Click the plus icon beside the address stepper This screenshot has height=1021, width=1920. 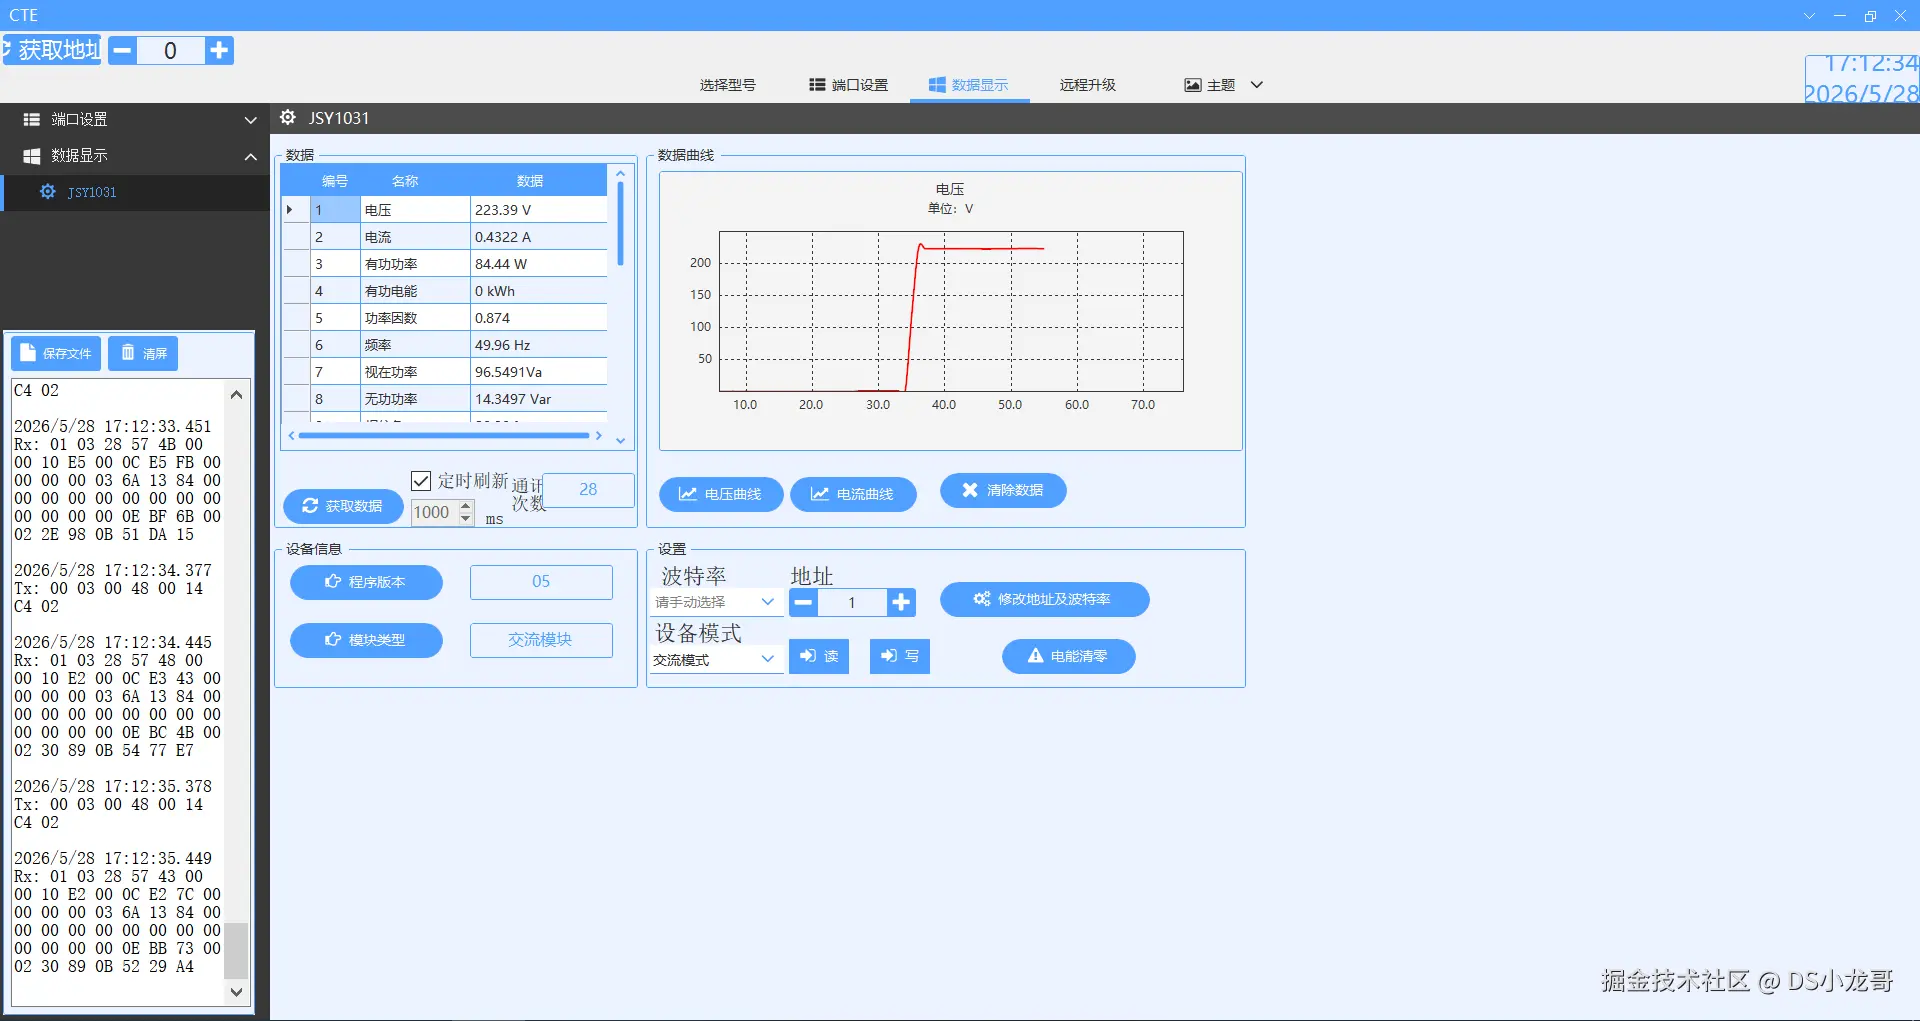[x=901, y=602]
